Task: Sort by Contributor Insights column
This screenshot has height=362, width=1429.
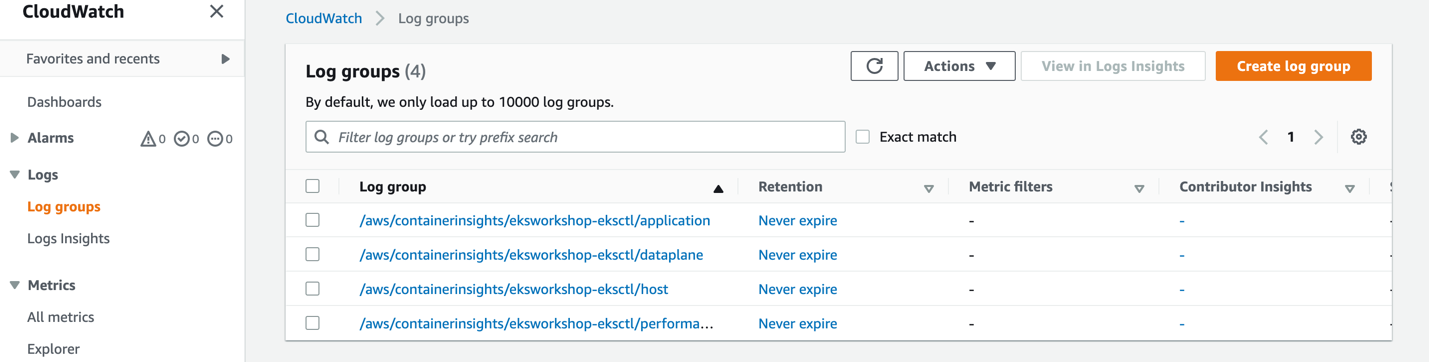Action: click(x=1349, y=188)
